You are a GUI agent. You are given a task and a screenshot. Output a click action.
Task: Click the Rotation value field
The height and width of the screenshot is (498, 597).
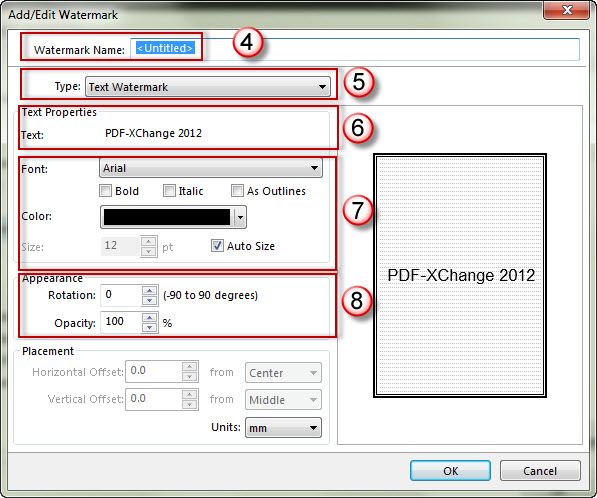pyautogui.click(x=121, y=295)
